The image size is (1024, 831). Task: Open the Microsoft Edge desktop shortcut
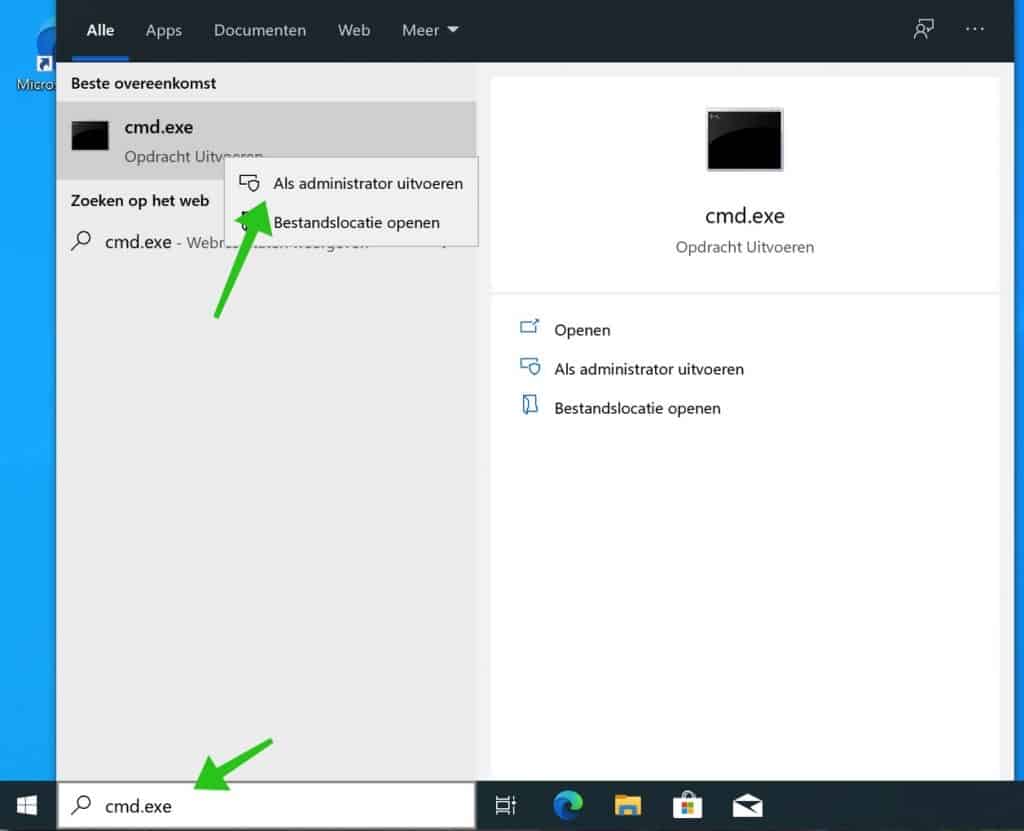42,50
